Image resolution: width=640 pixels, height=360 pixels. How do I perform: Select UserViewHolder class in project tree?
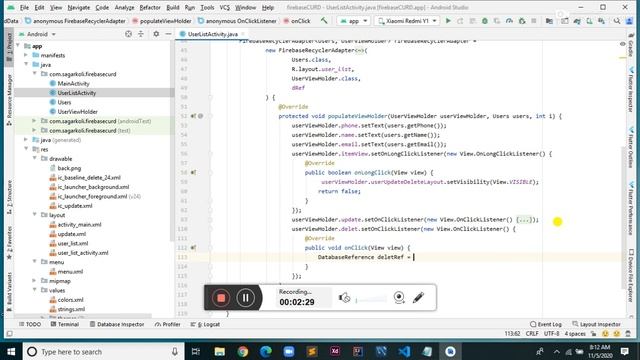pyautogui.click(x=77, y=111)
